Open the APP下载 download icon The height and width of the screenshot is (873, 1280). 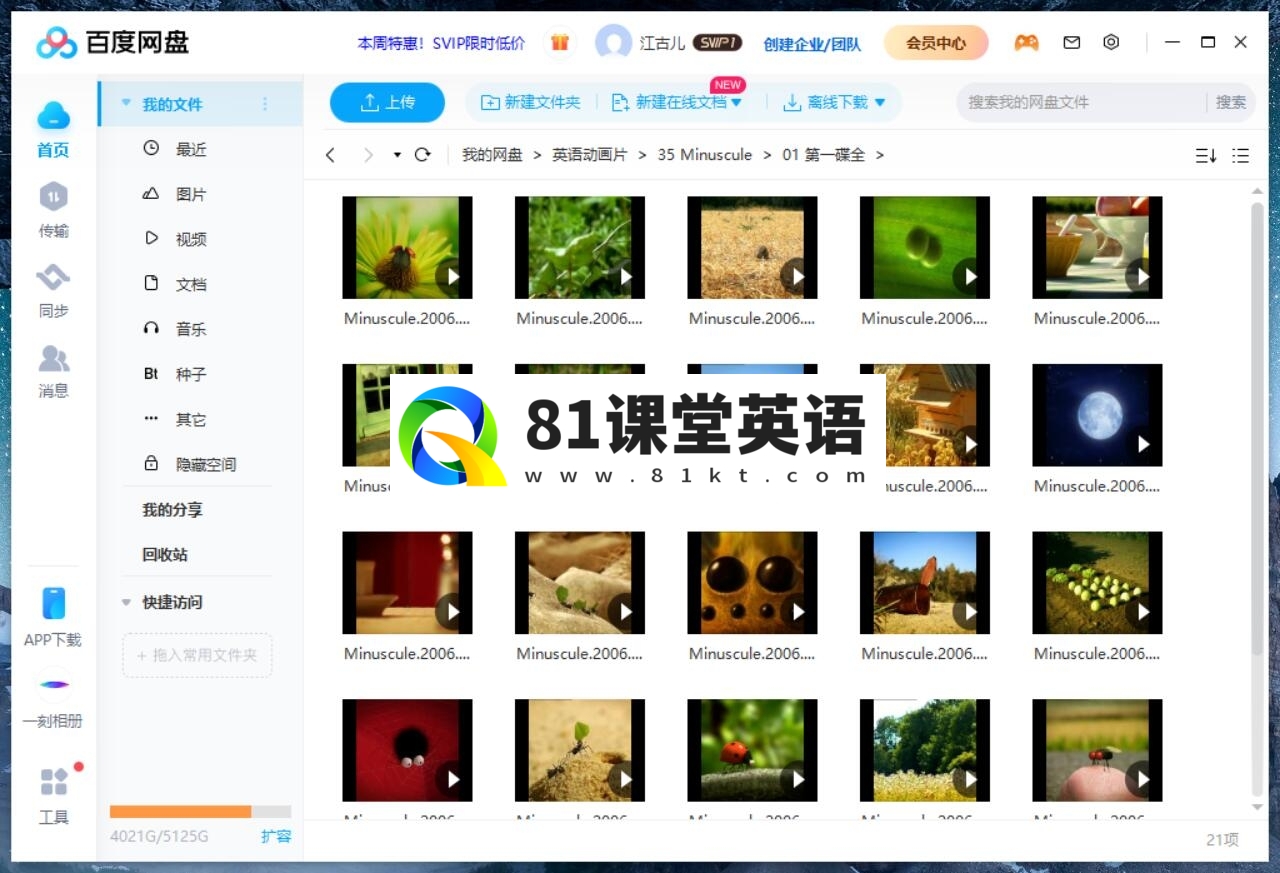[x=53, y=603]
